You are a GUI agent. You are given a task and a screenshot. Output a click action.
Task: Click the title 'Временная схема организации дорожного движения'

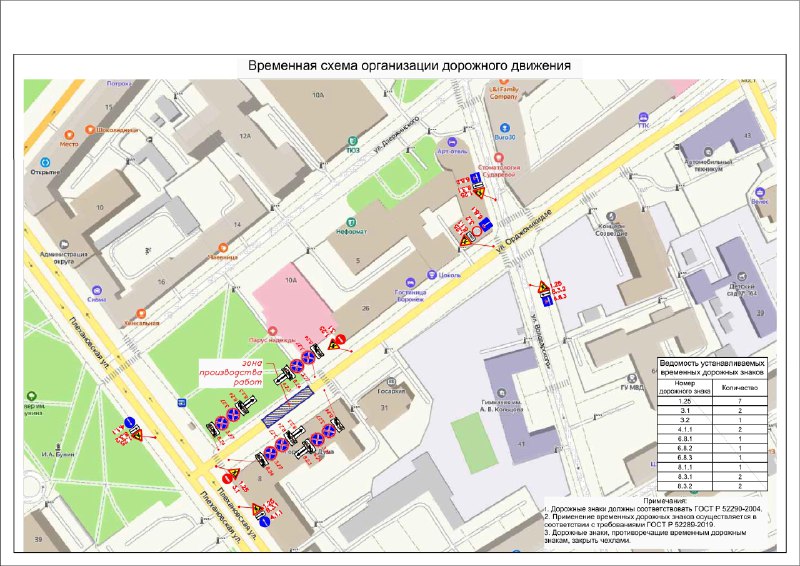point(403,66)
